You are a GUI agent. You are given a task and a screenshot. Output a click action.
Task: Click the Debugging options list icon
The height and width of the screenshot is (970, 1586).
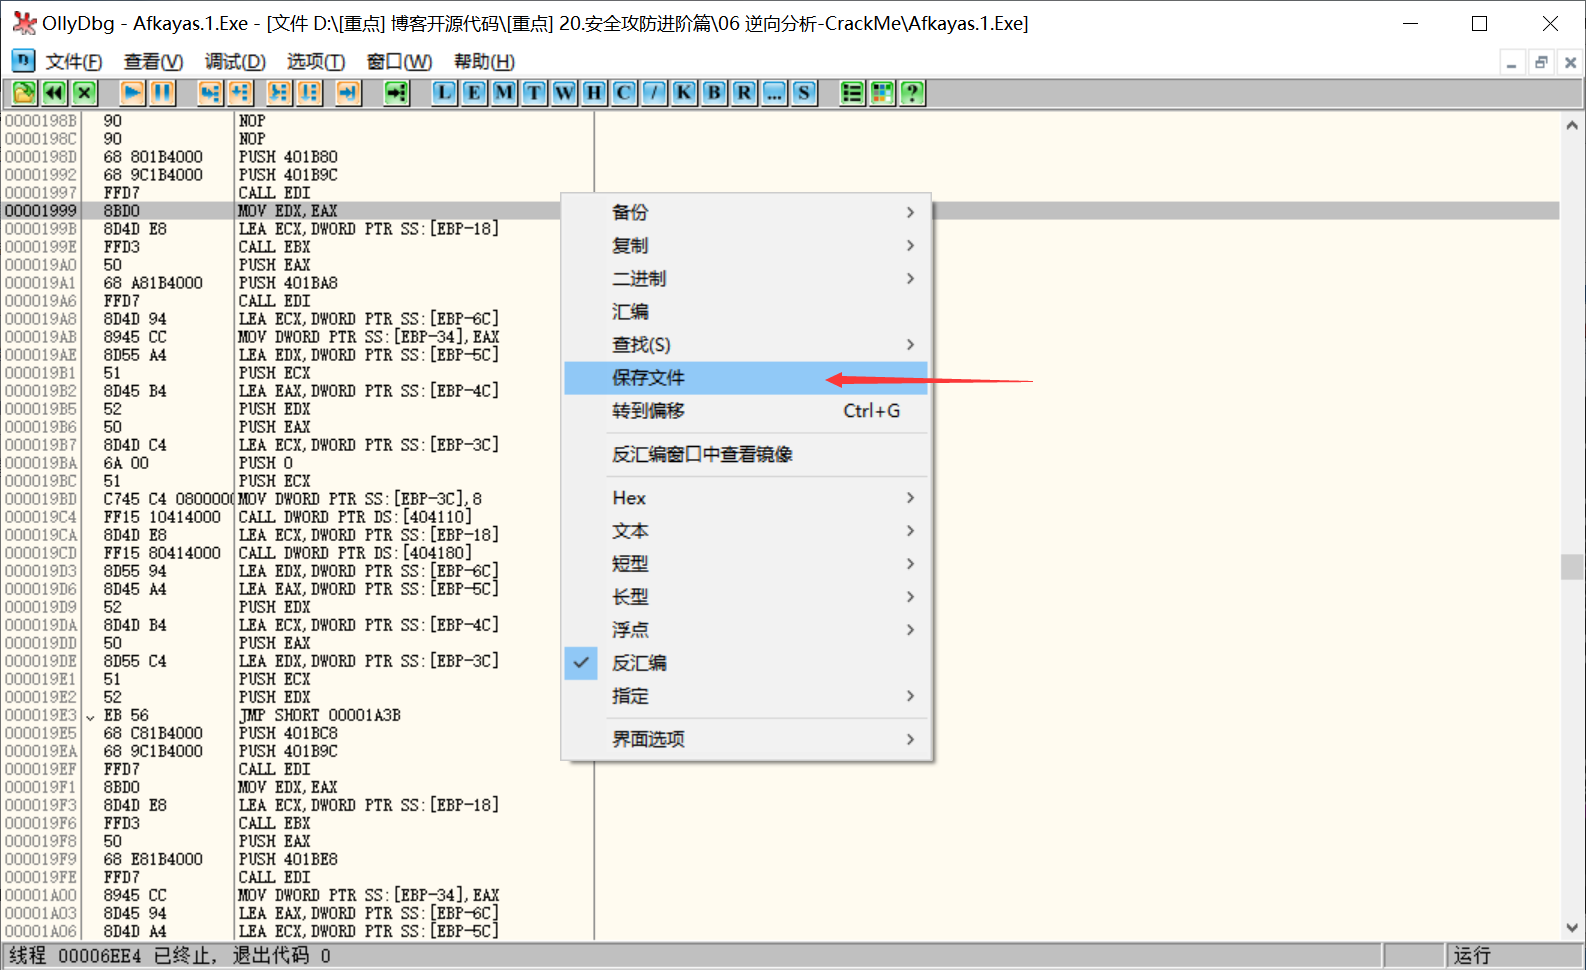[852, 93]
